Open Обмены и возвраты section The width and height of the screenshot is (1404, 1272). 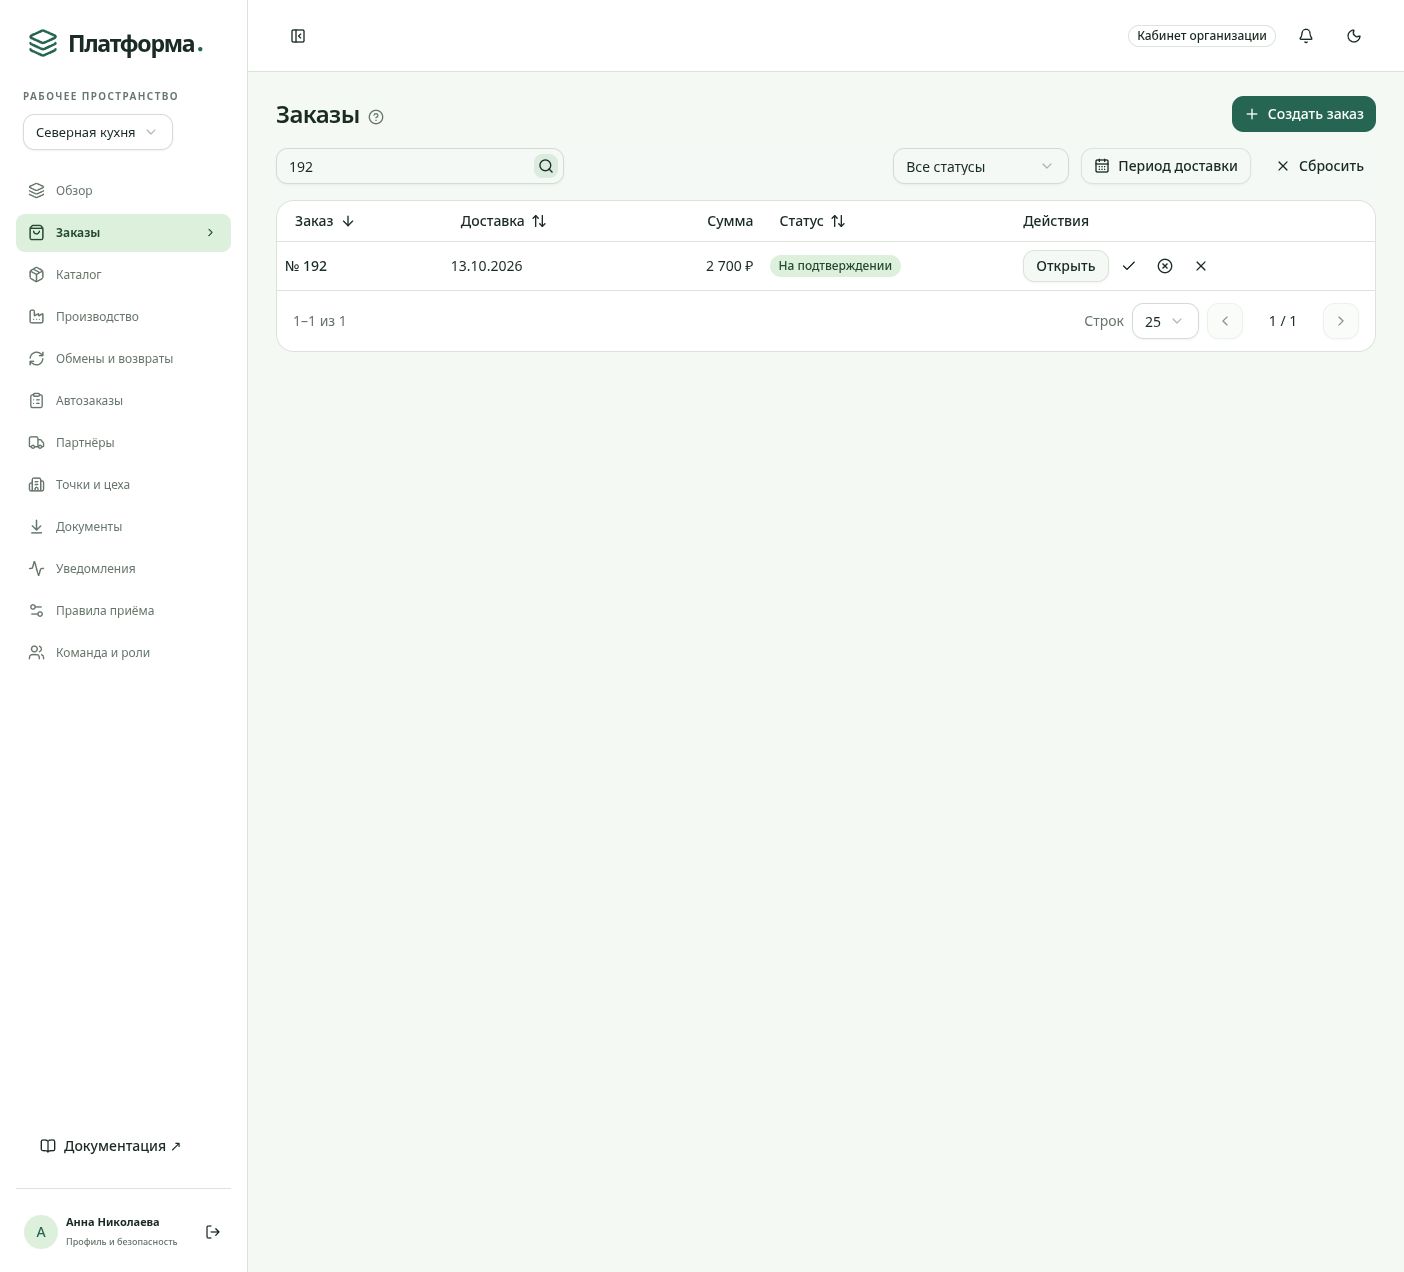[x=123, y=359]
